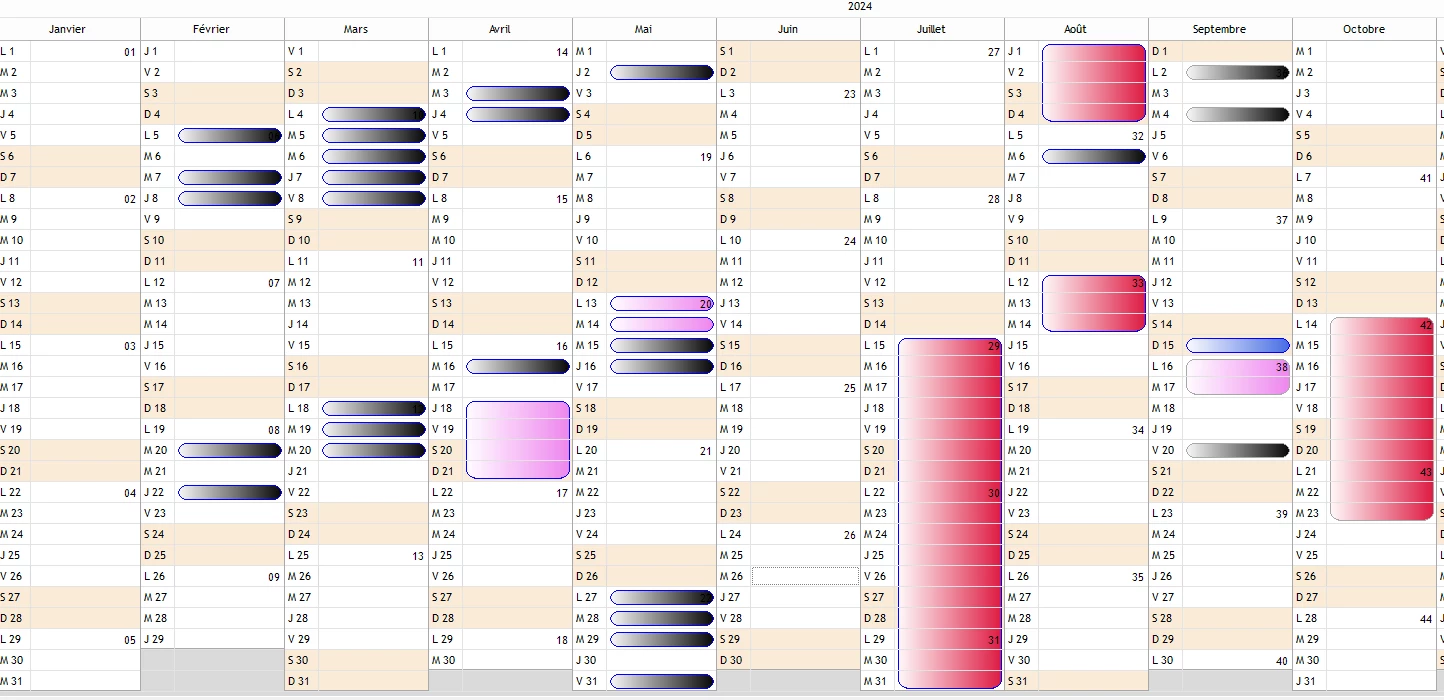Open the pink event on Mai L 13

click(662, 303)
